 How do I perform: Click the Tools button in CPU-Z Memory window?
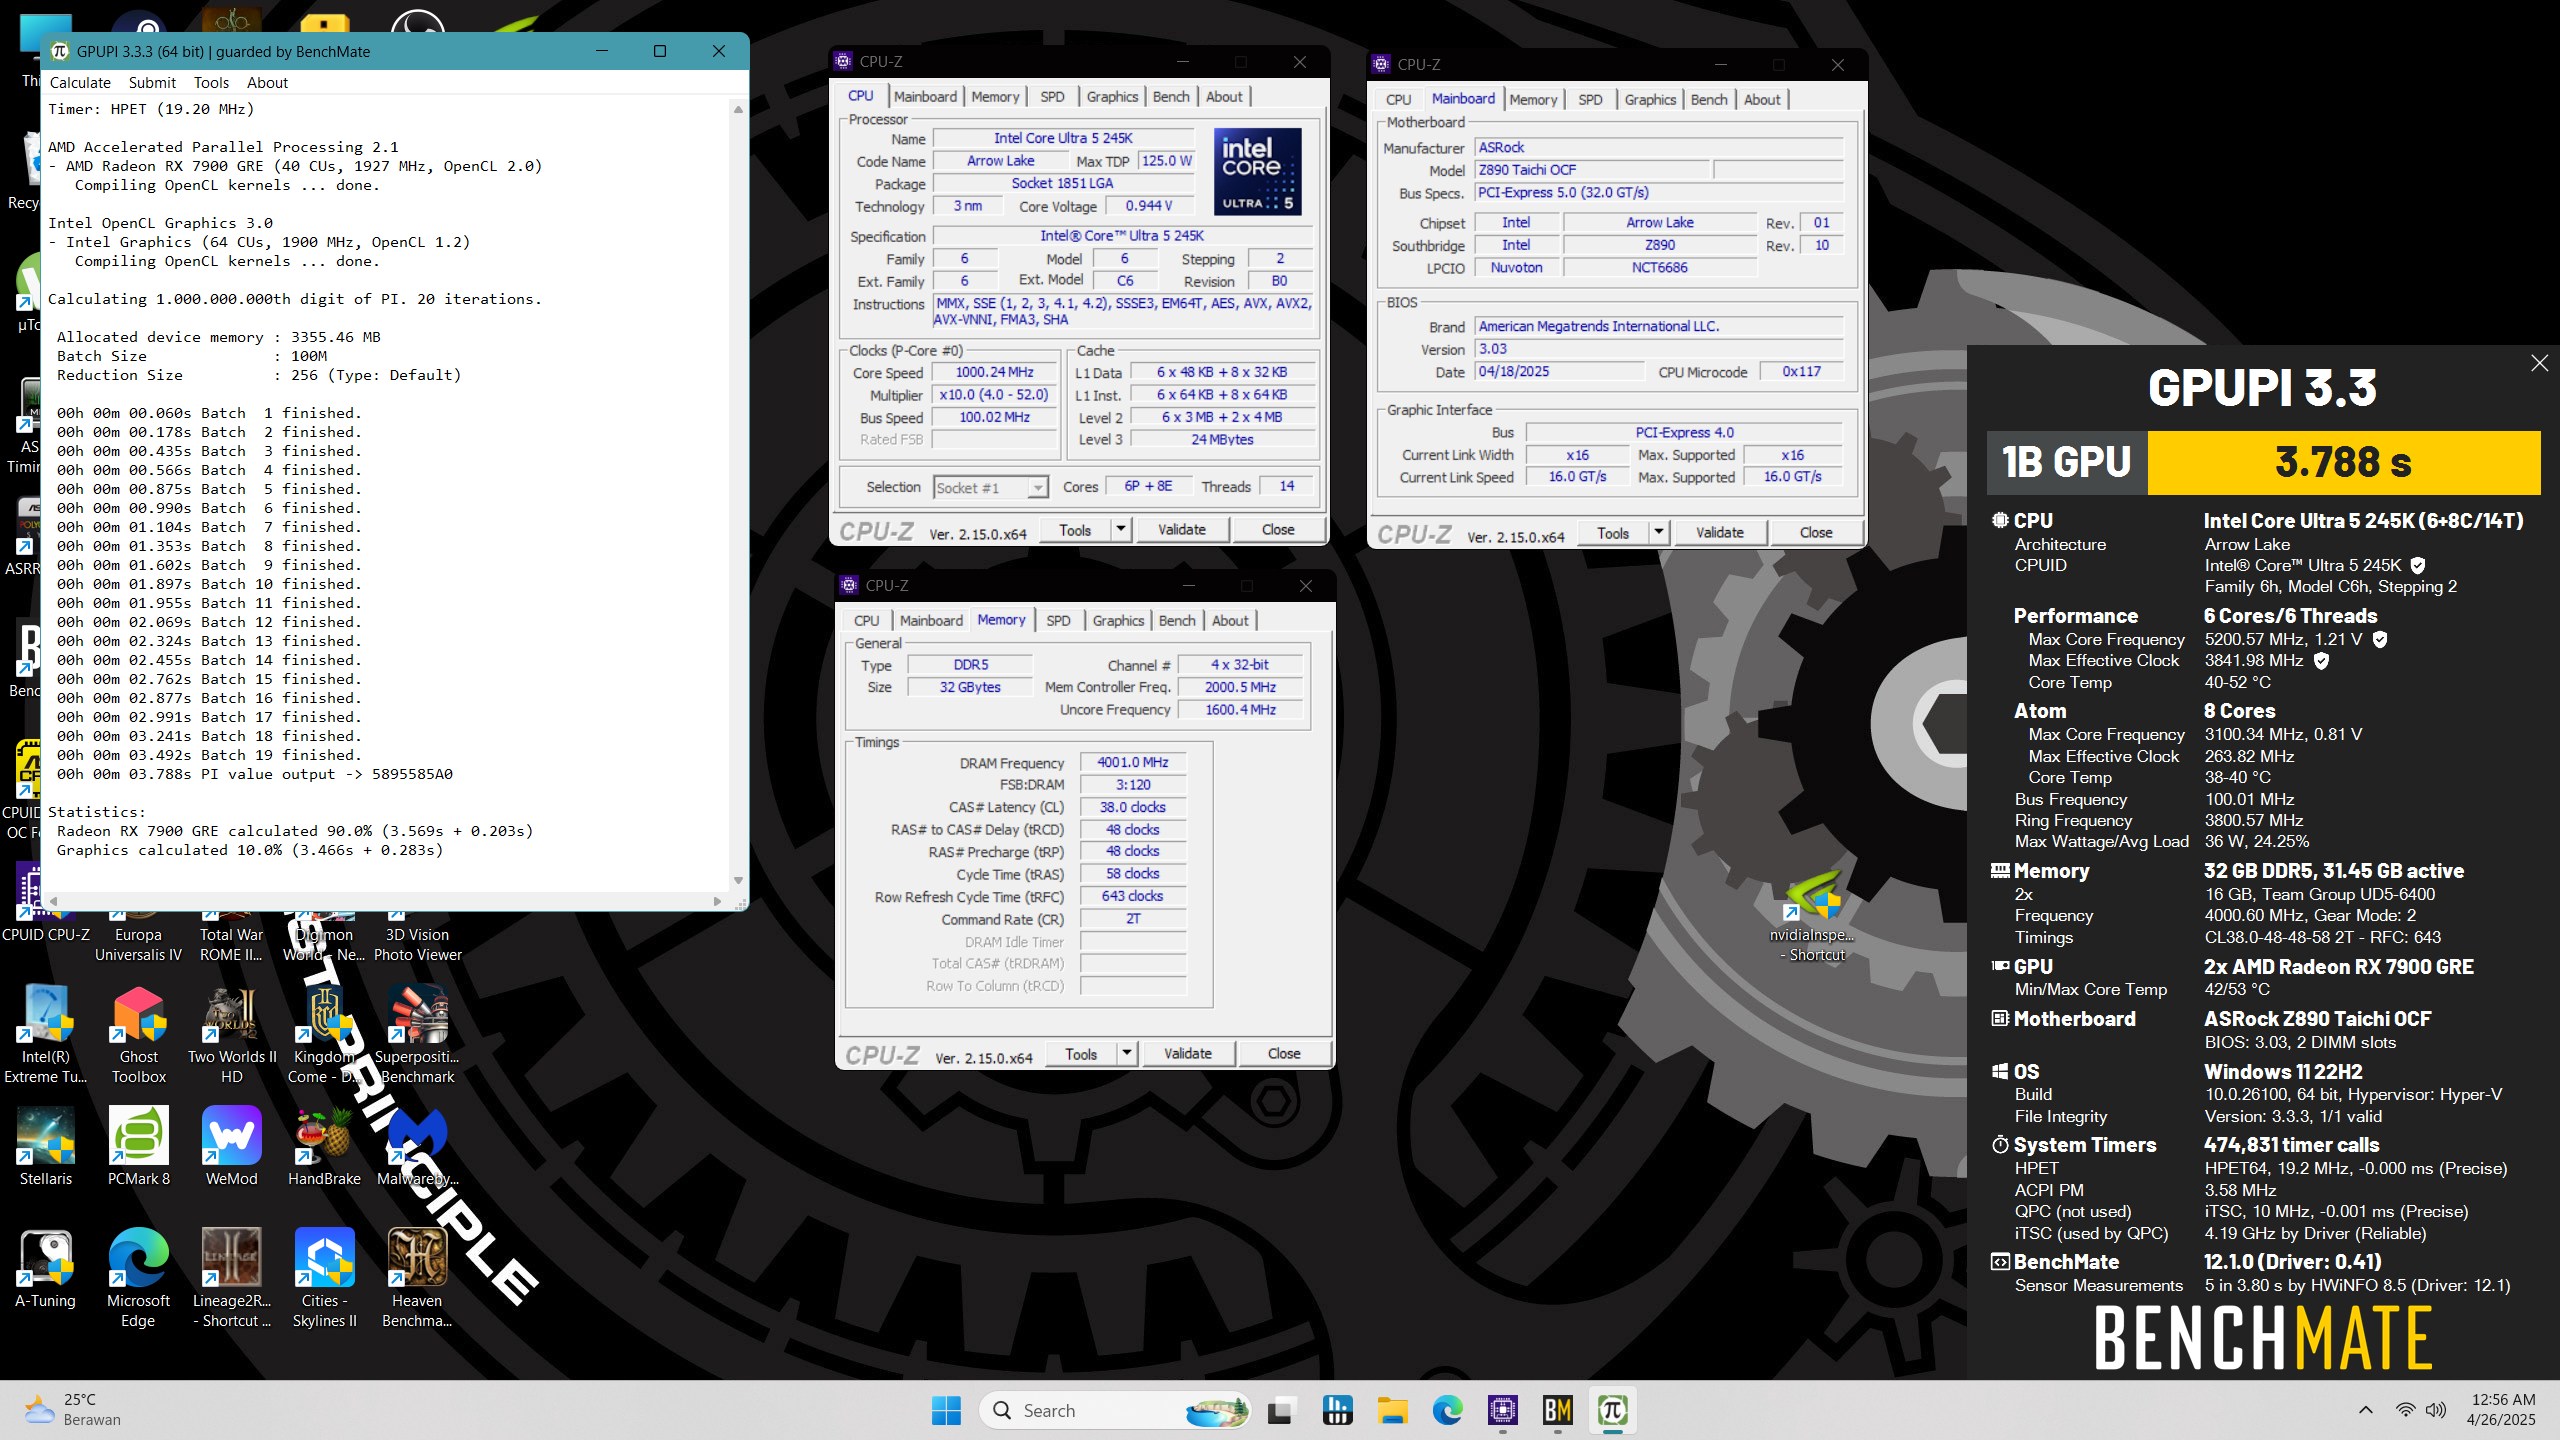pyautogui.click(x=1081, y=1054)
